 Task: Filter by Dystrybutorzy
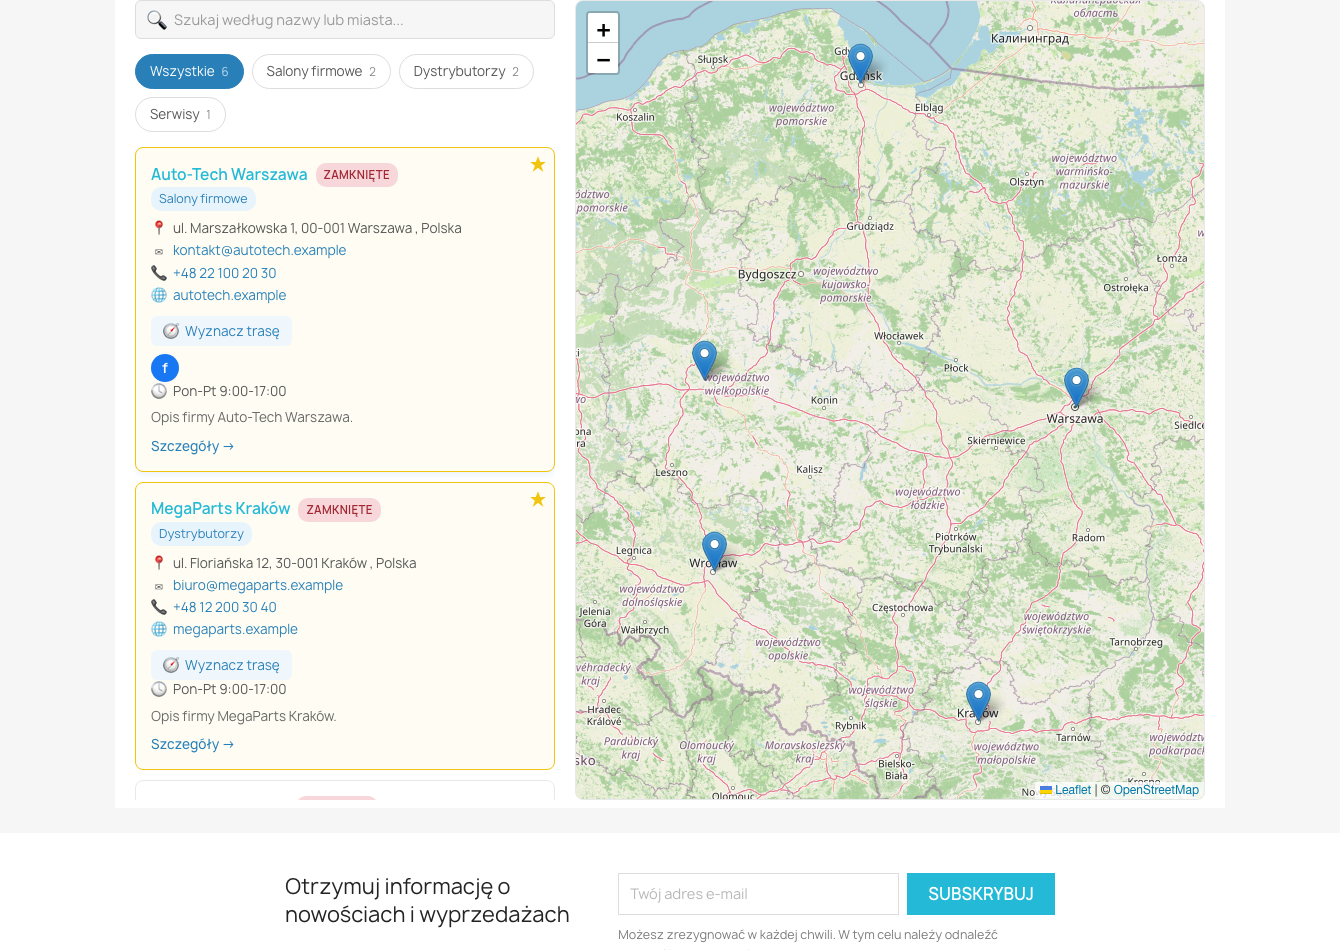pos(466,72)
